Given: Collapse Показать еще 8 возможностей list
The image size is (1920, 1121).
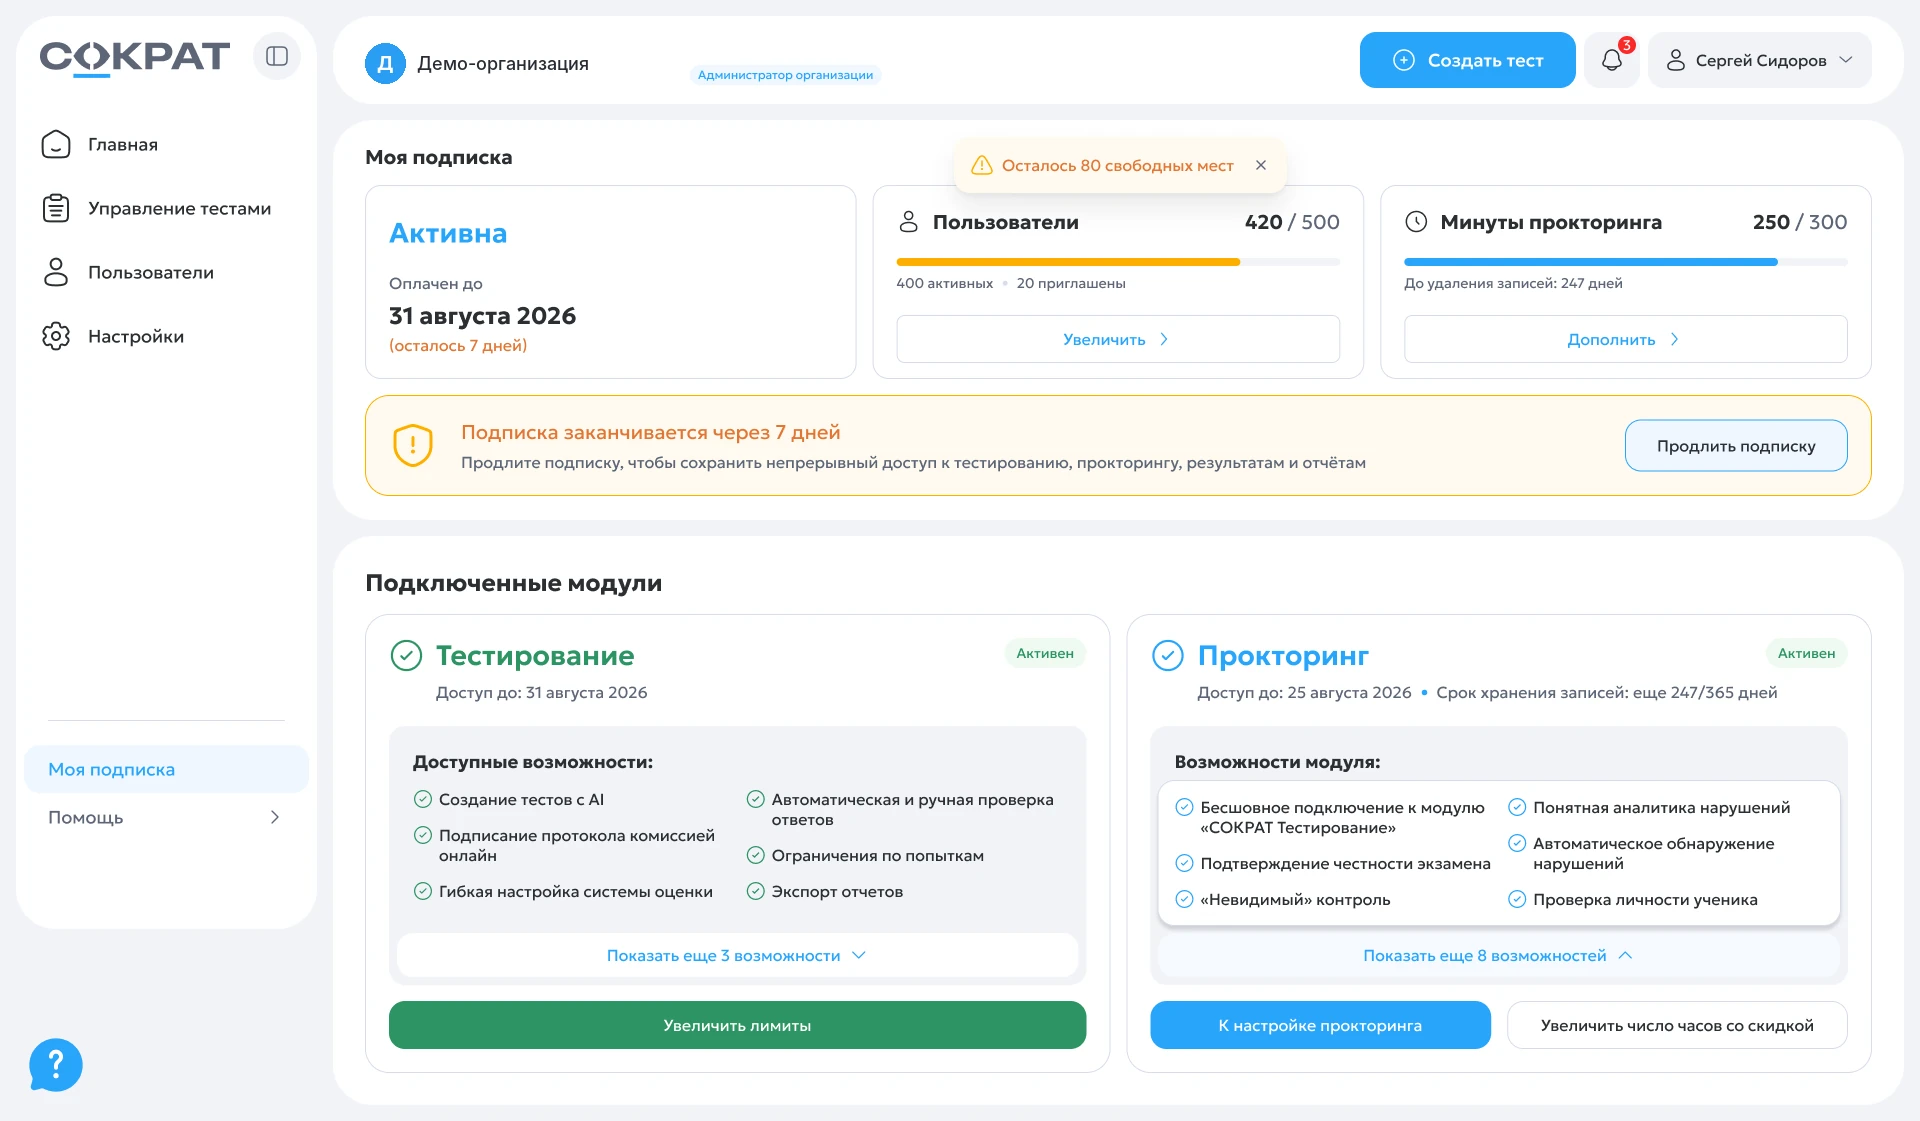Looking at the screenshot, I should tap(1498, 955).
